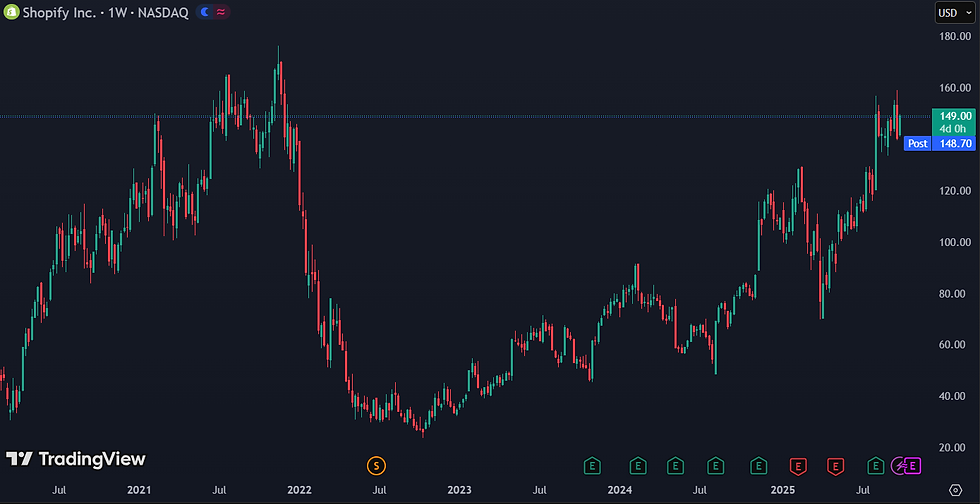The height and width of the screenshot is (504, 980).
Task: Click the green earnings marker just before 2024
Action: (x=592, y=465)
